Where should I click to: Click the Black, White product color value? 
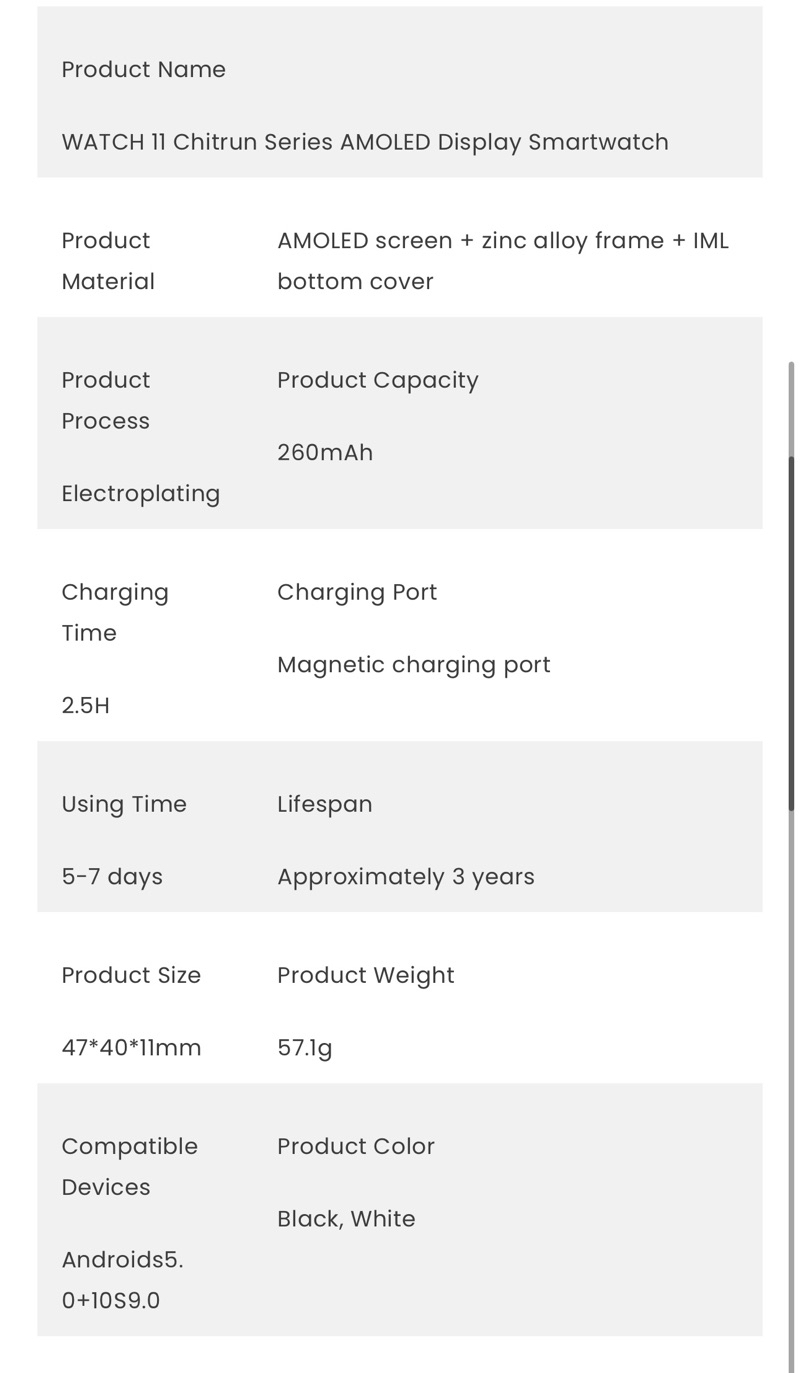(346, 1219)
